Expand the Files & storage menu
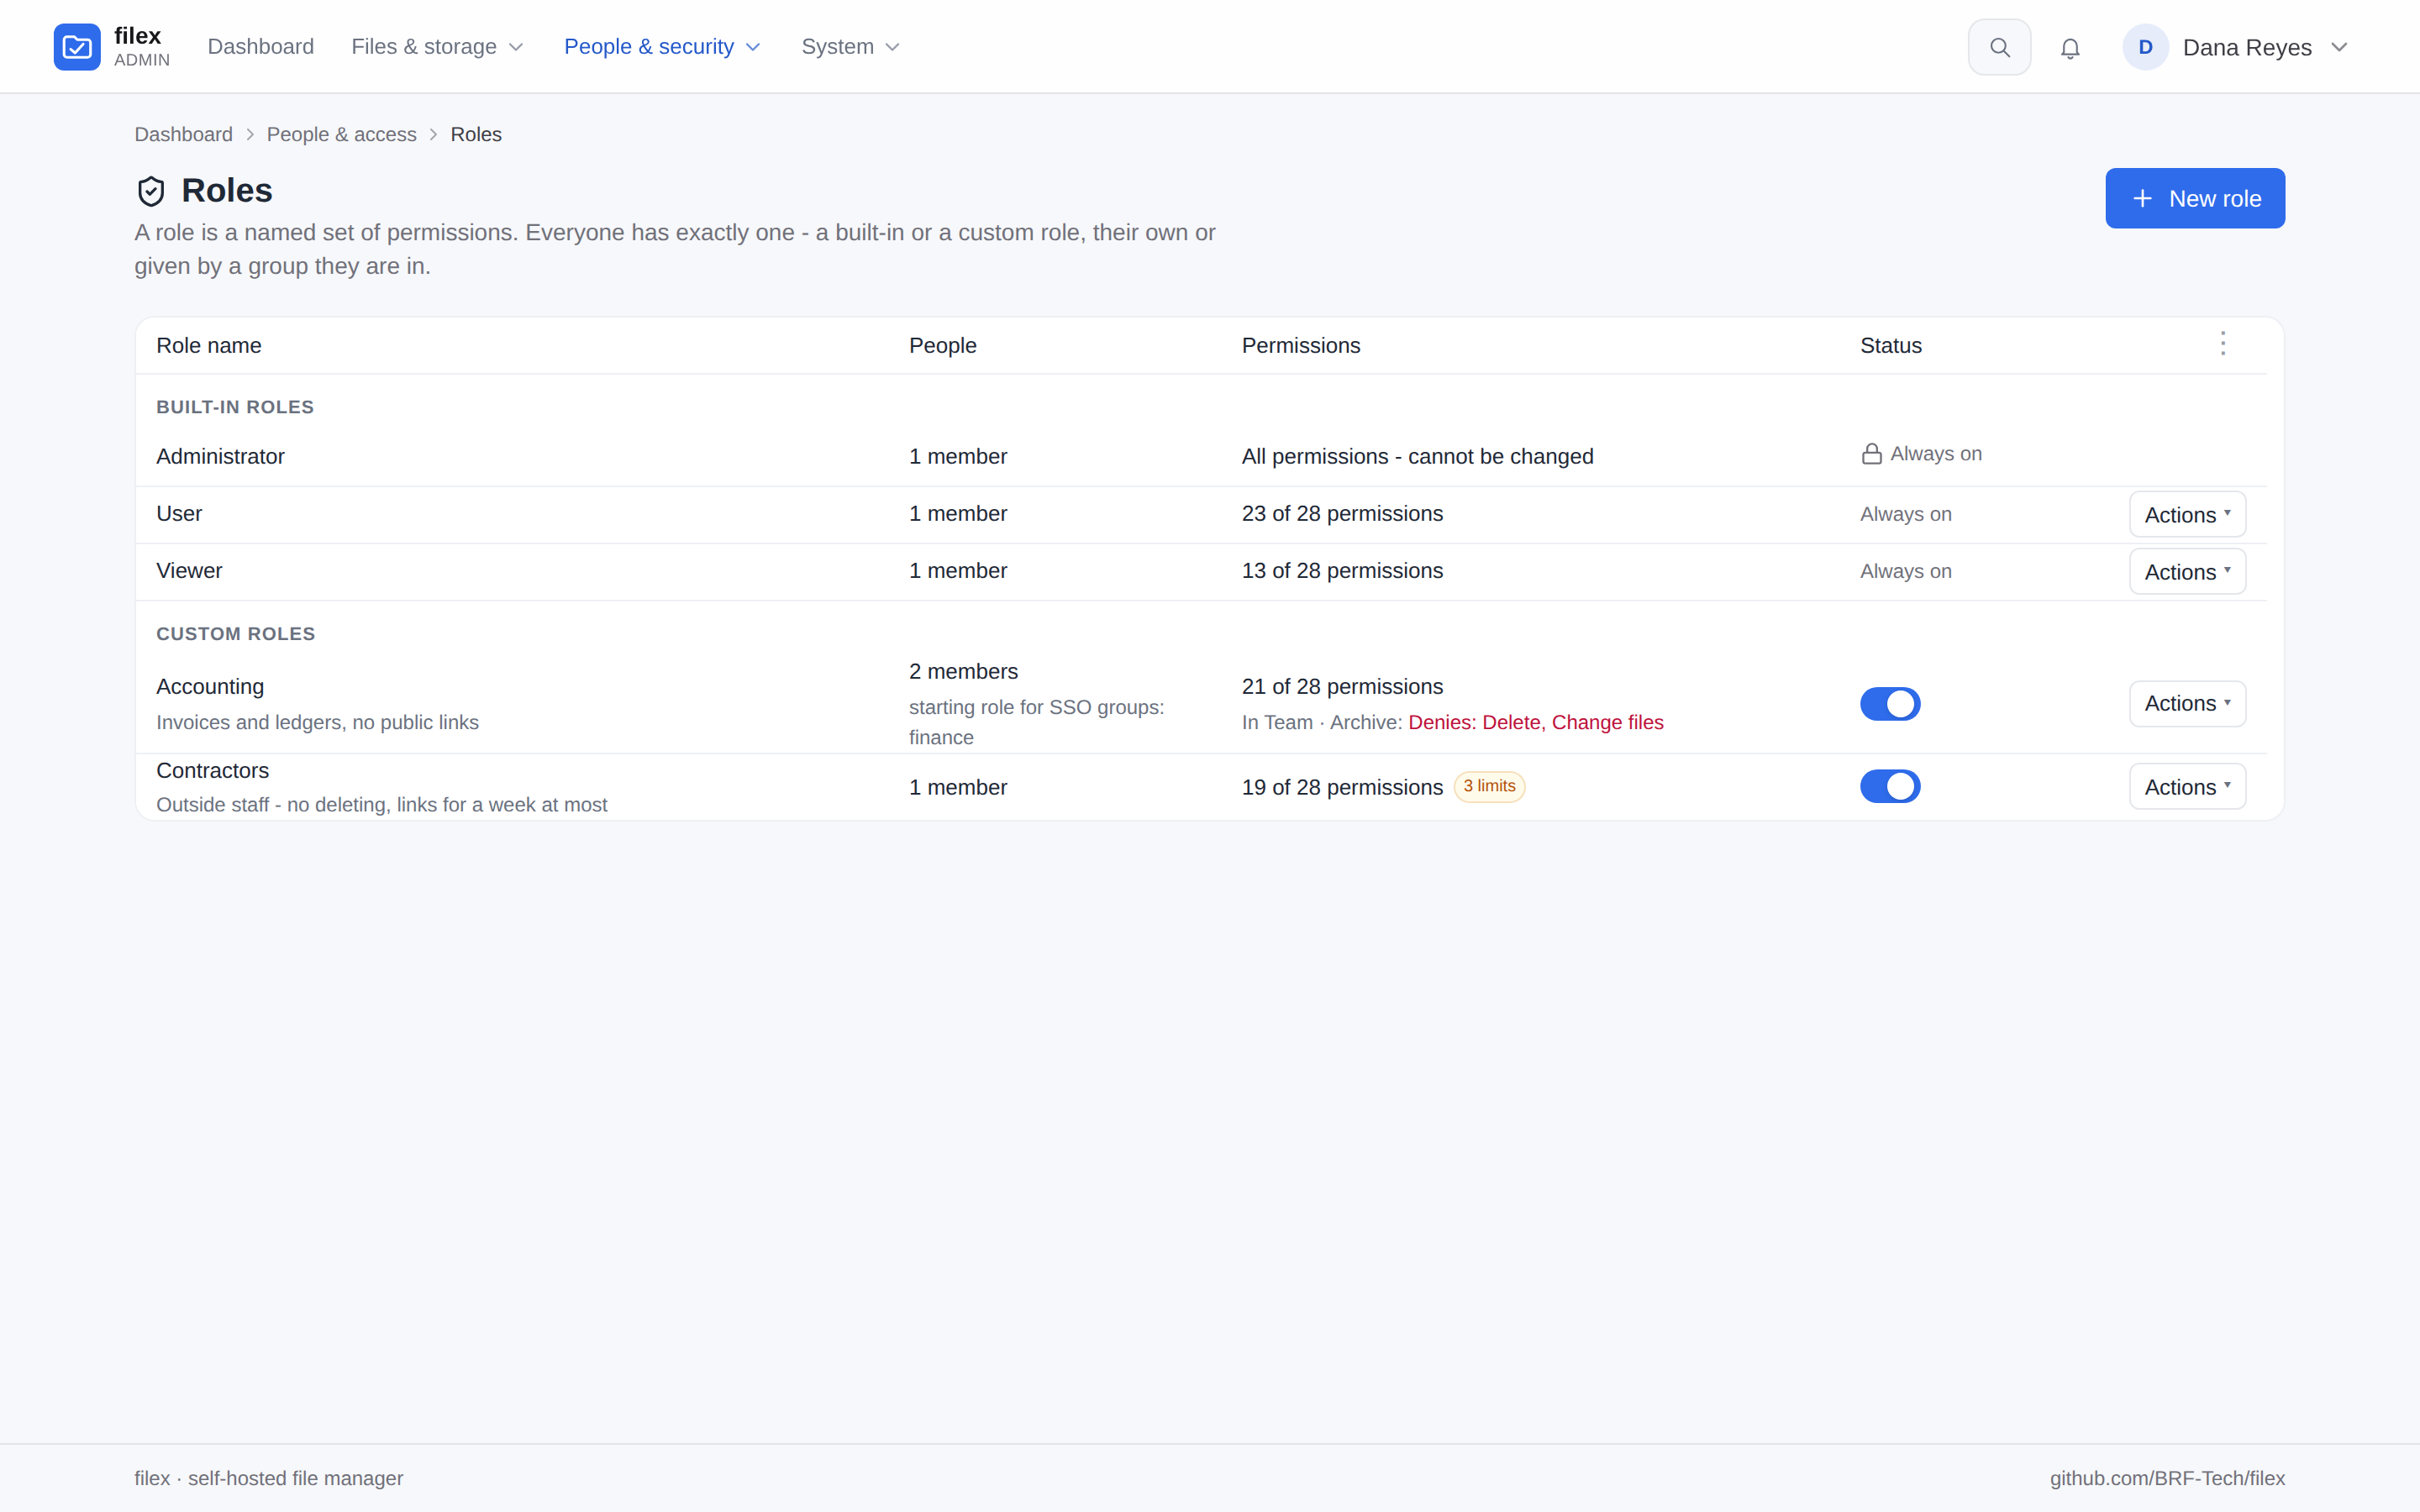The width and height of the screenshot is (2420, 1512). [438, 47]
